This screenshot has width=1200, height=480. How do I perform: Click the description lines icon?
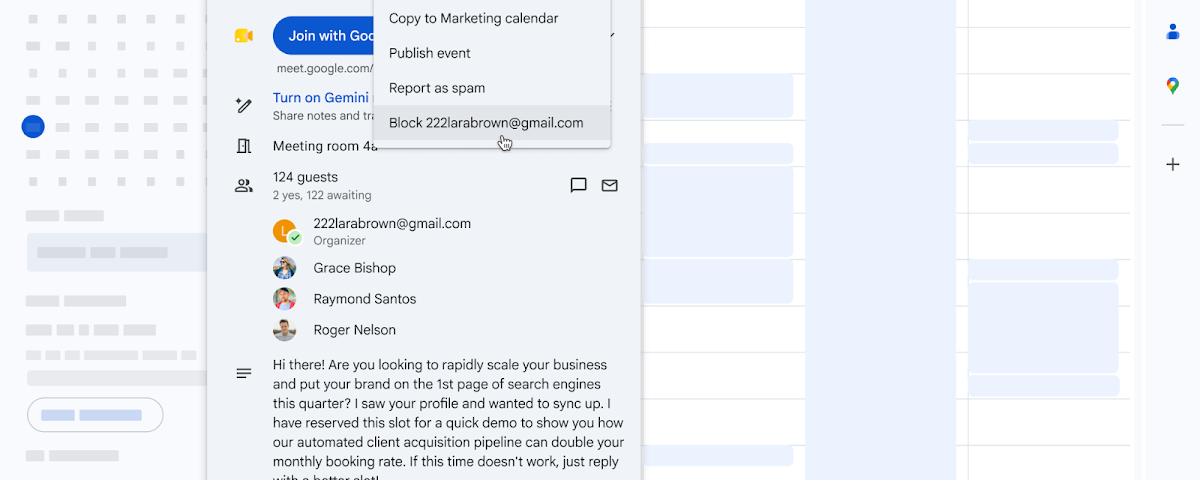pyautogui.click(x=243, y=373)
